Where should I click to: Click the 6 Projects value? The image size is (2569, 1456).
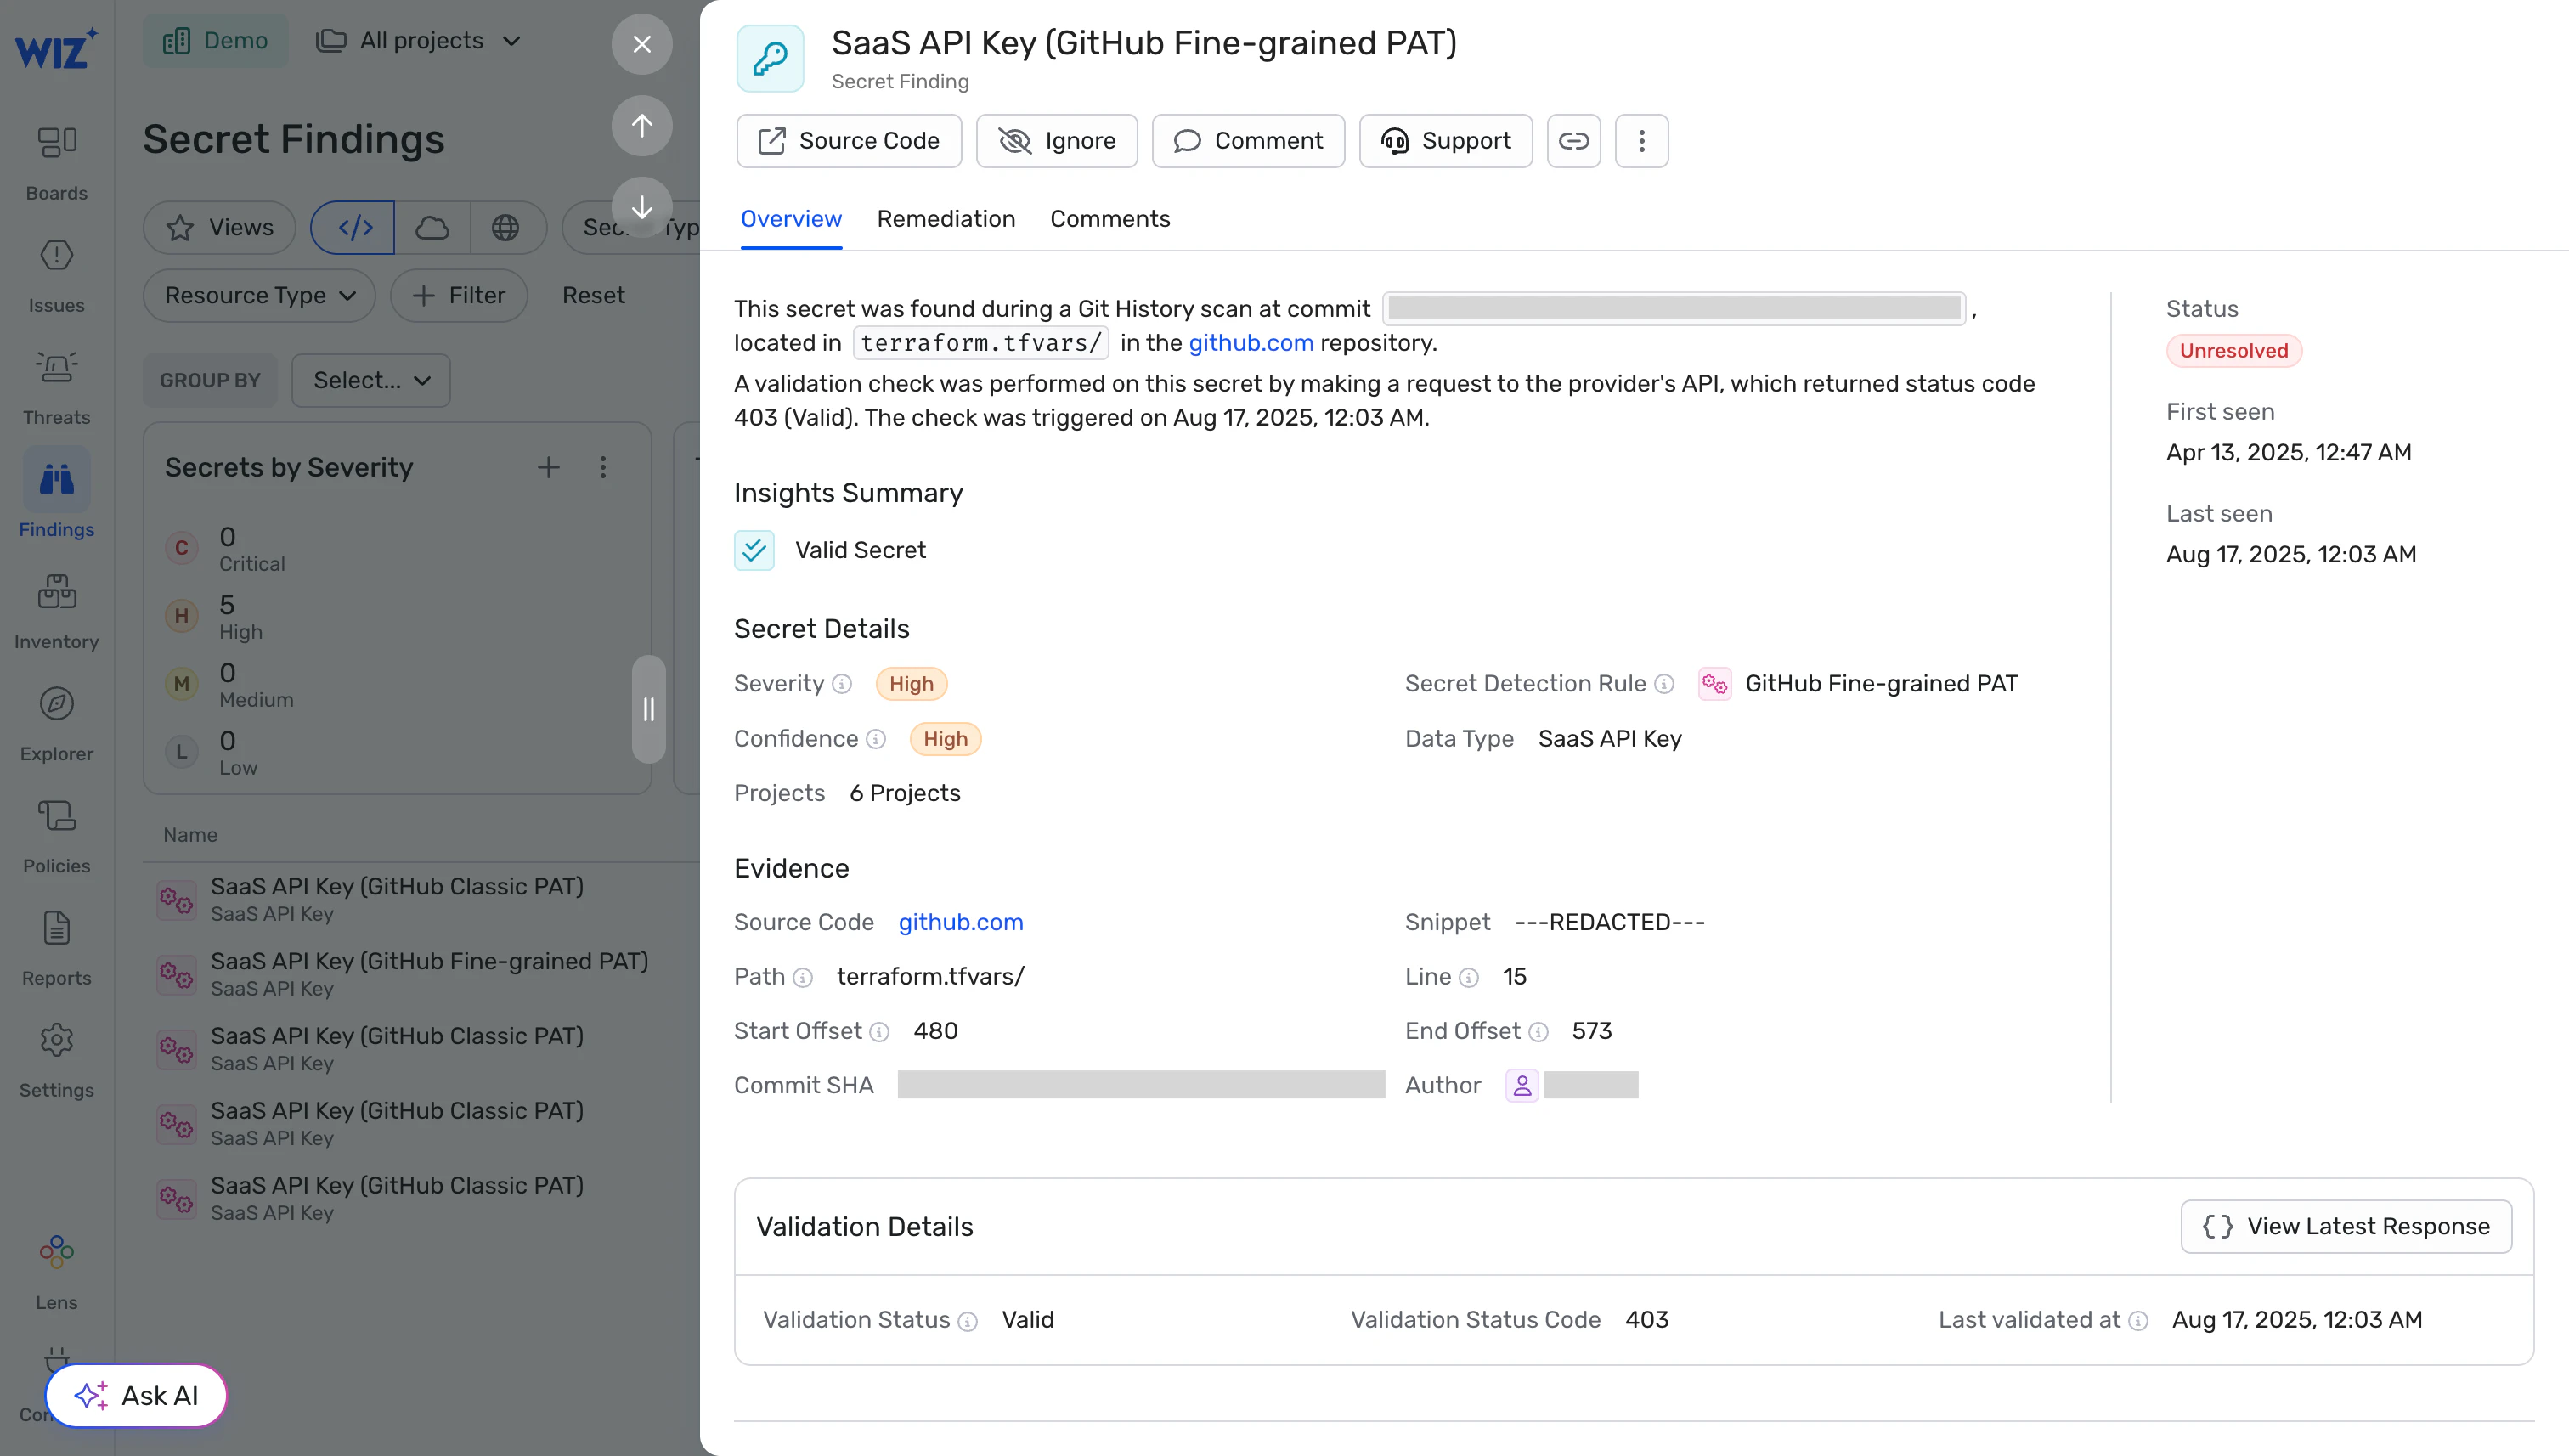point(904,793)
